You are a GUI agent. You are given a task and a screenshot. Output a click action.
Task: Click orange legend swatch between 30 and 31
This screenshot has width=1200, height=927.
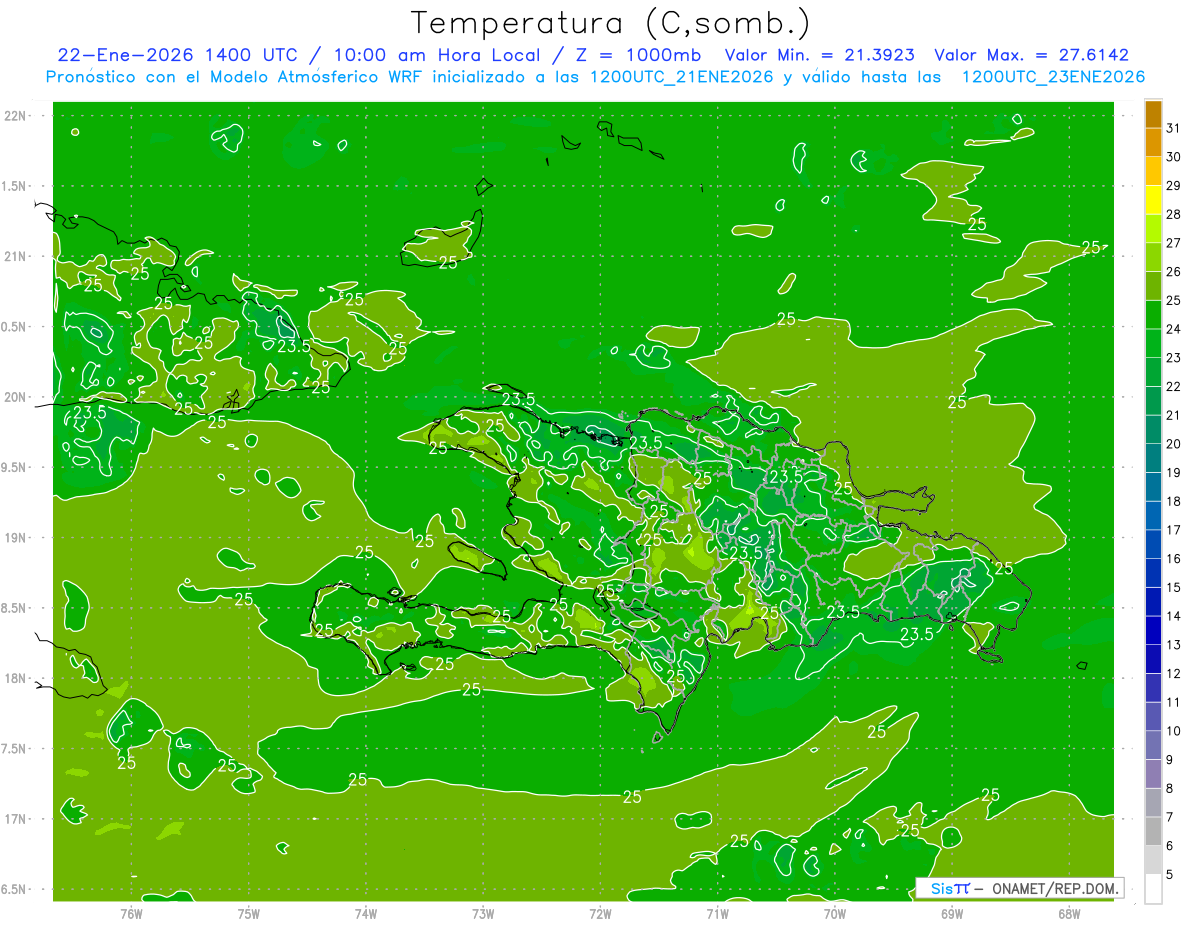[x=1153, y=143]
